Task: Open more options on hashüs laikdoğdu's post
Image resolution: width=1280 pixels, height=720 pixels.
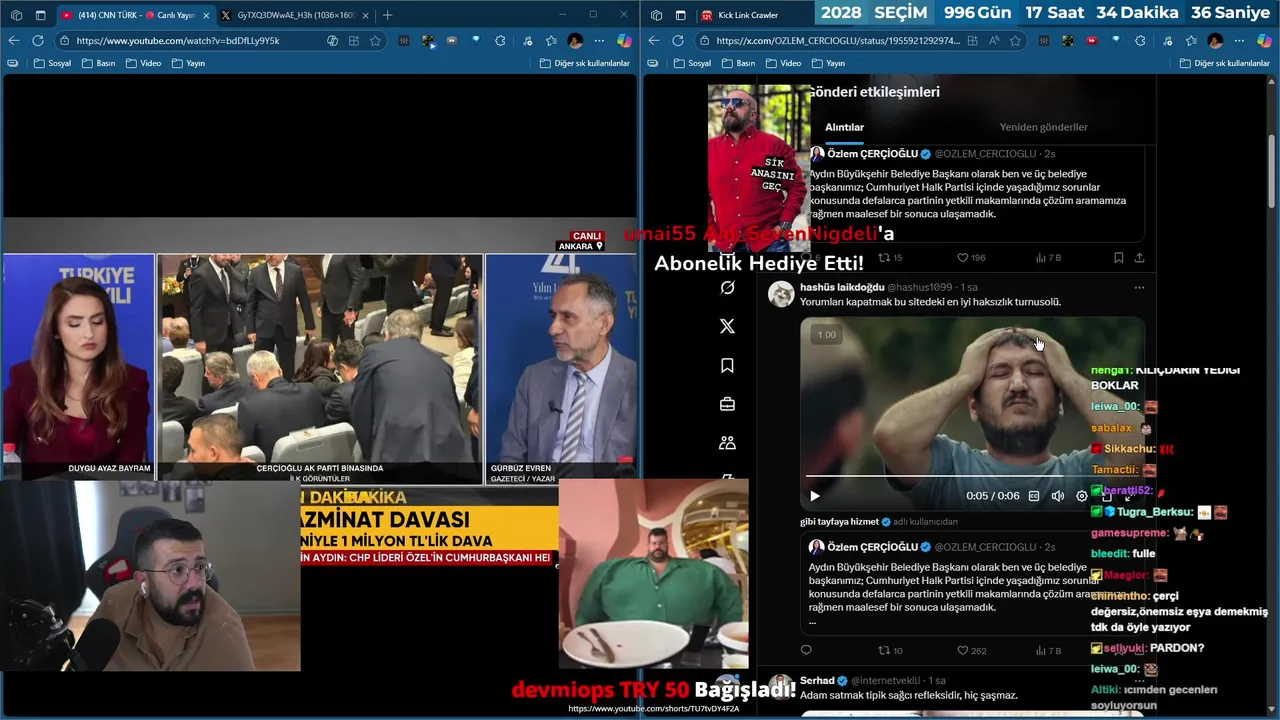Action: click(1139, 287)
